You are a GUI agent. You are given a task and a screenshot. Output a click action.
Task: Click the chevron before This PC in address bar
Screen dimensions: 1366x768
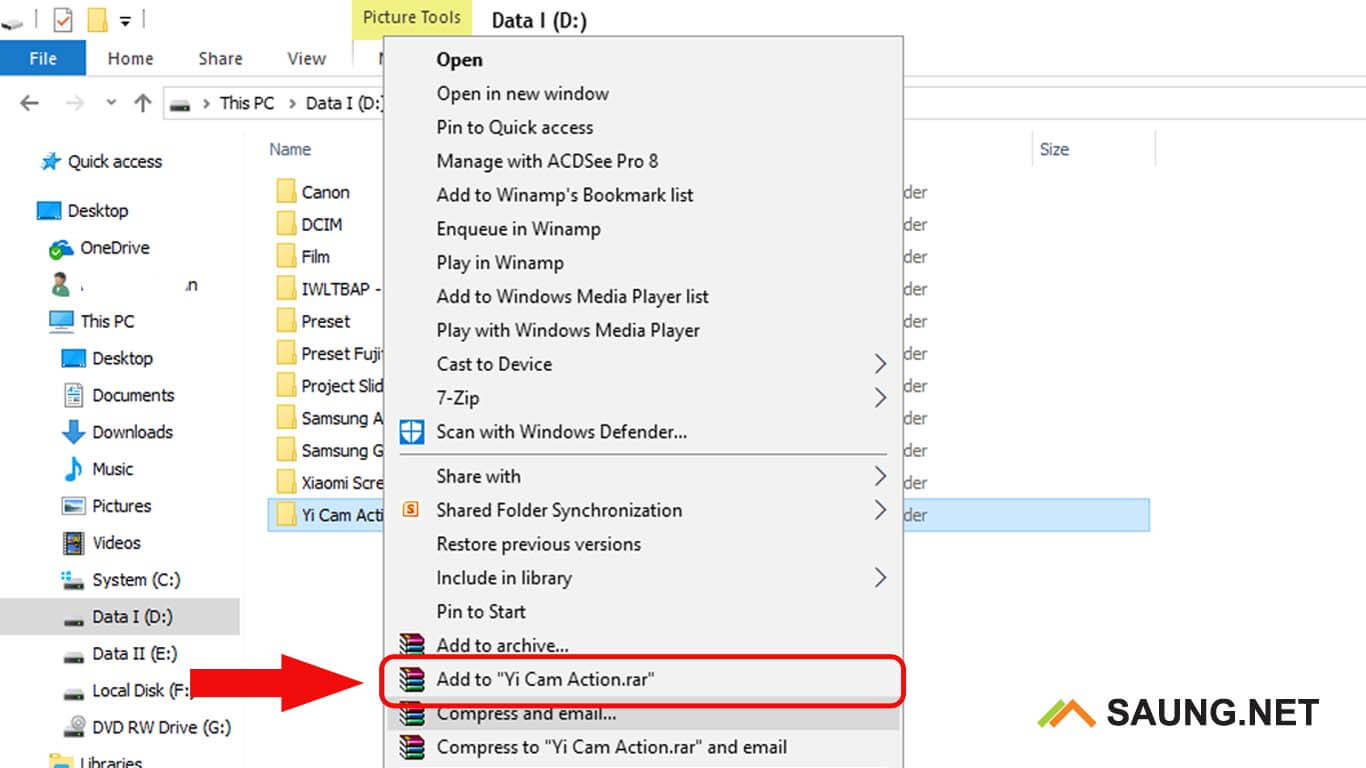[x=206, y=103]
